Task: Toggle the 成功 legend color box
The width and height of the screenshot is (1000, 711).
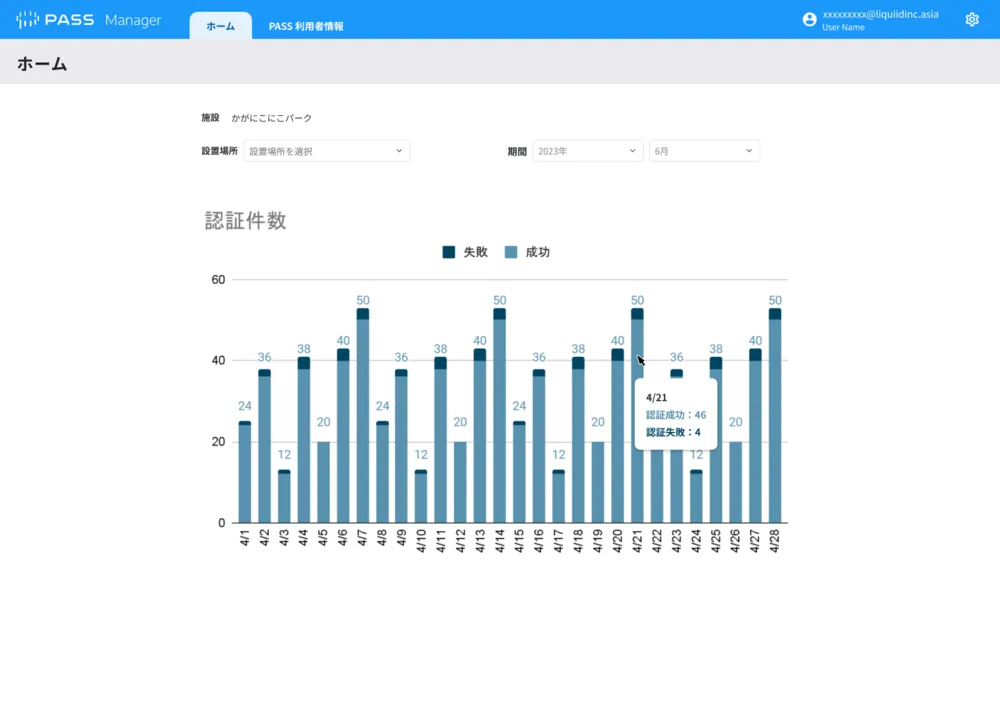Action: (511, 253)
